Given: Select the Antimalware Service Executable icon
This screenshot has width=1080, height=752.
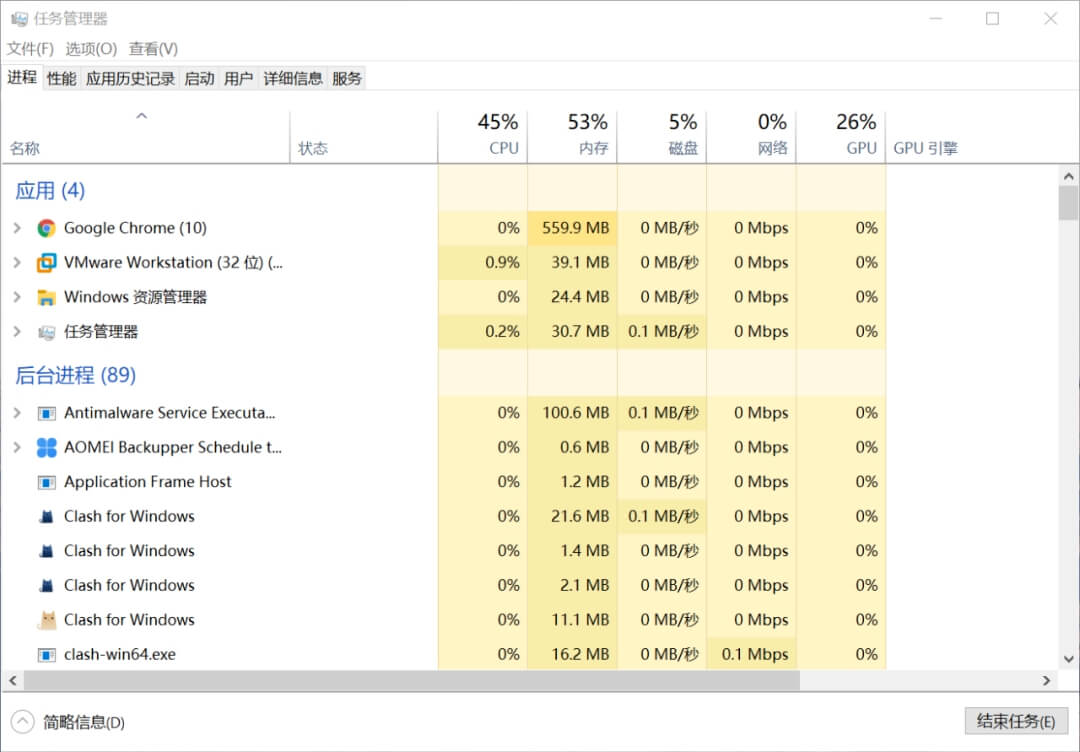Looking at the screenshot, I should click(46, 413).
